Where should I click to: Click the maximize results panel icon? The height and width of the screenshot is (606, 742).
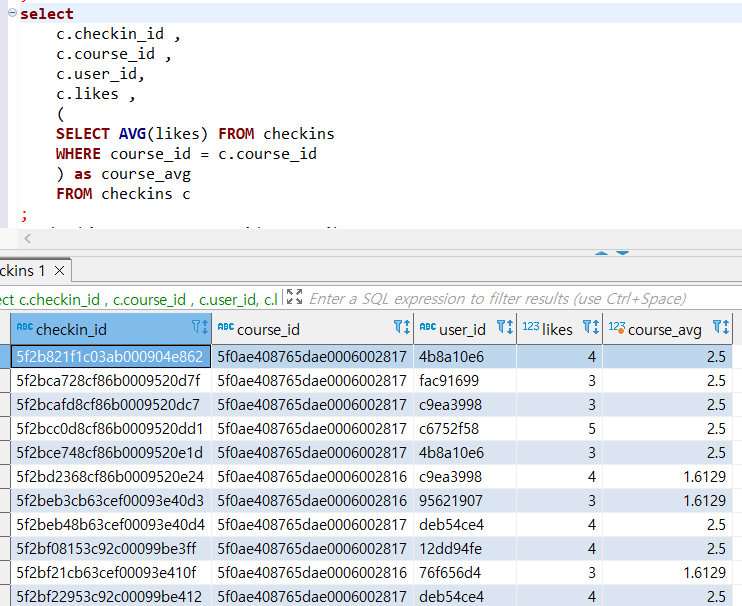click(x=294, y=297)
